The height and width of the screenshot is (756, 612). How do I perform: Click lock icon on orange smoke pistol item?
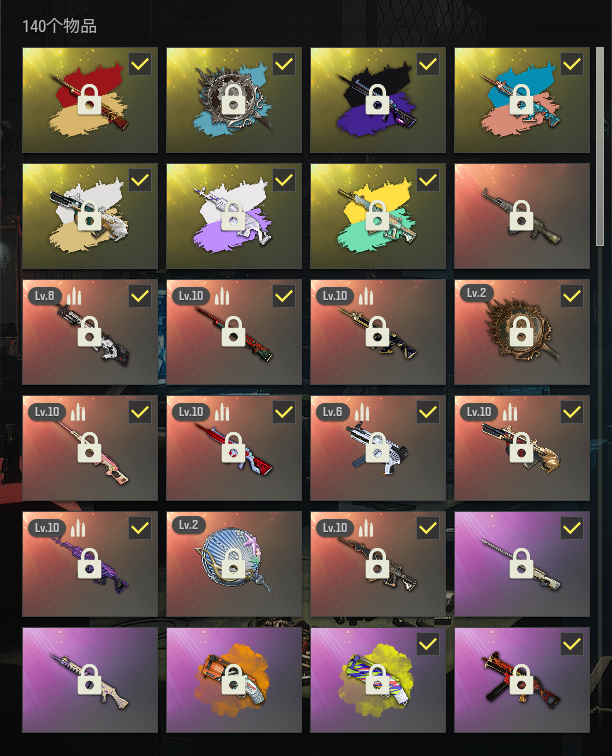[233, 680]
